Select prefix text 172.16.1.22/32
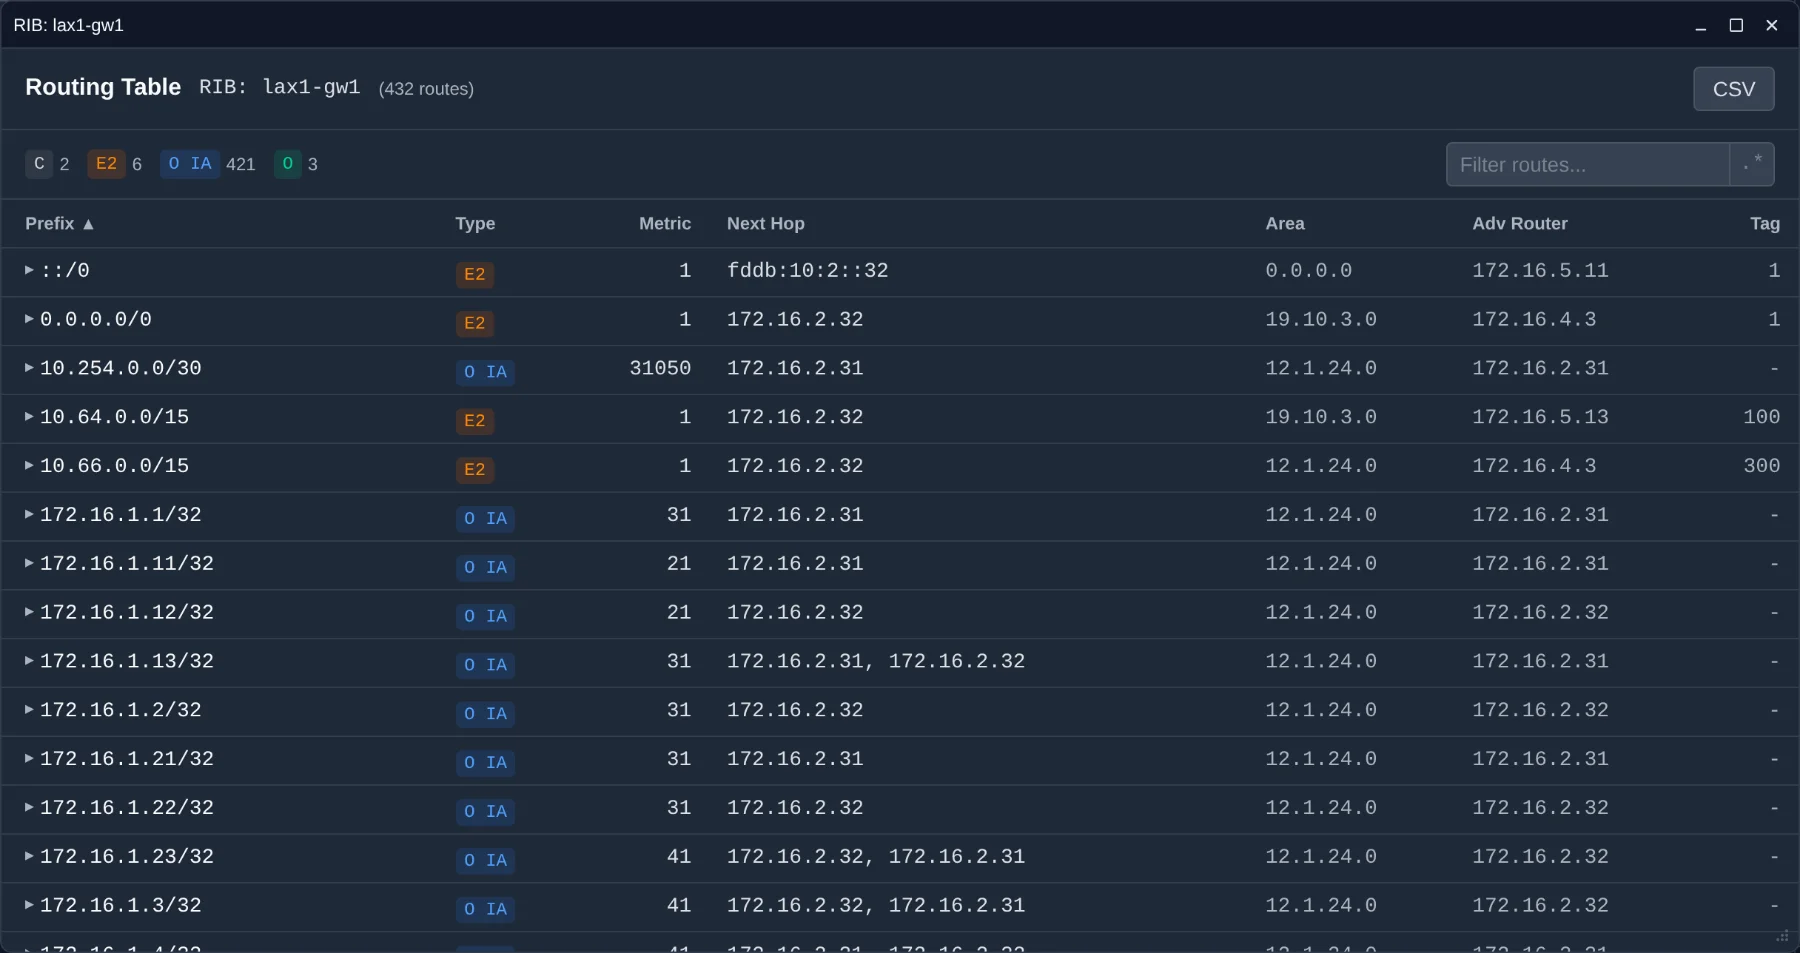 tap(127, 808)
